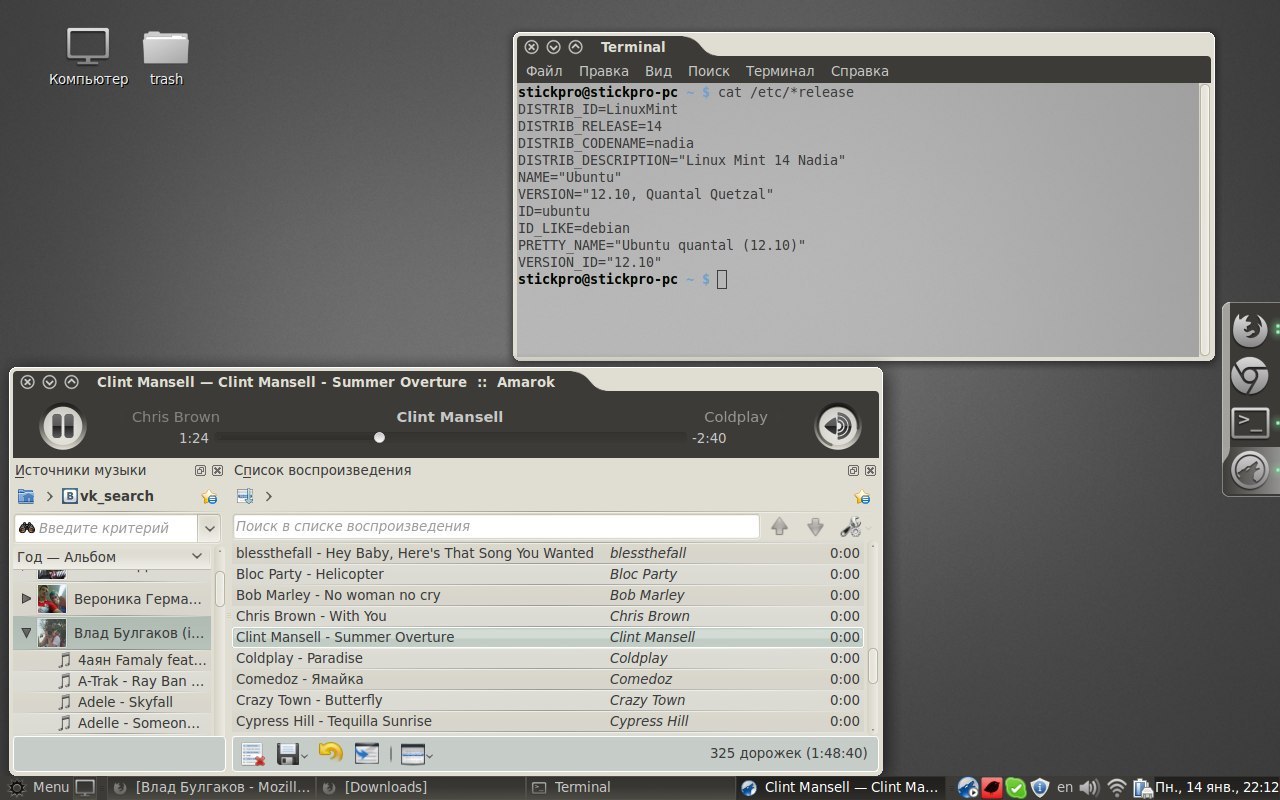The height and width of the screenshot is (800, 1280).
Task: Open playlist layout dropdown in the bottom toolbar
Action: click(416, 754)
